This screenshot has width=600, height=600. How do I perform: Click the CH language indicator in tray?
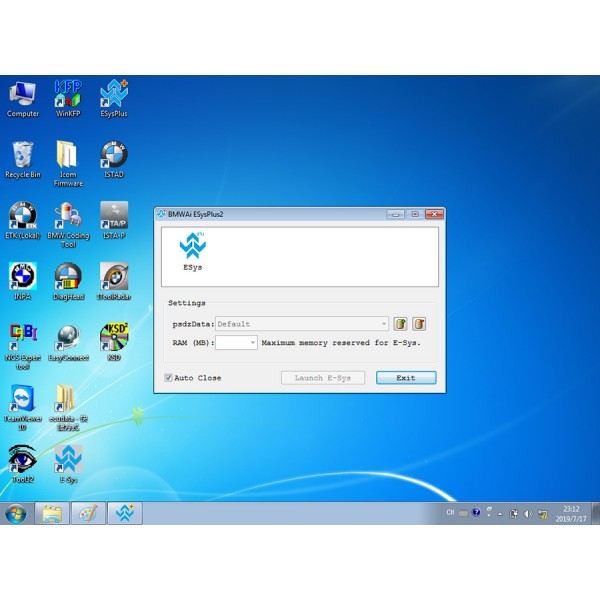(x=450, y=512)
